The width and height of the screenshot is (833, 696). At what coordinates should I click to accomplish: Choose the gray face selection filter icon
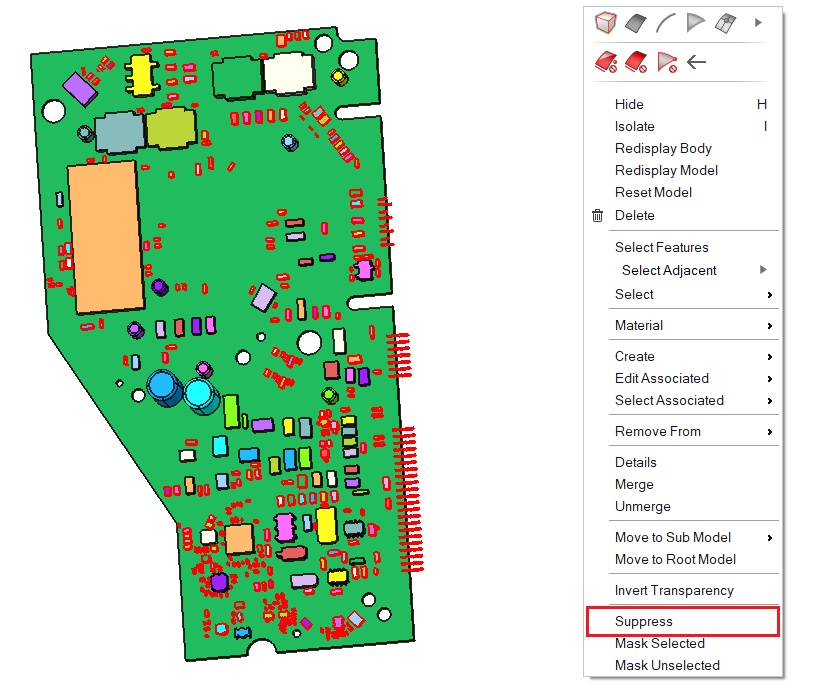pyautogui.click(x=635, y=22)
